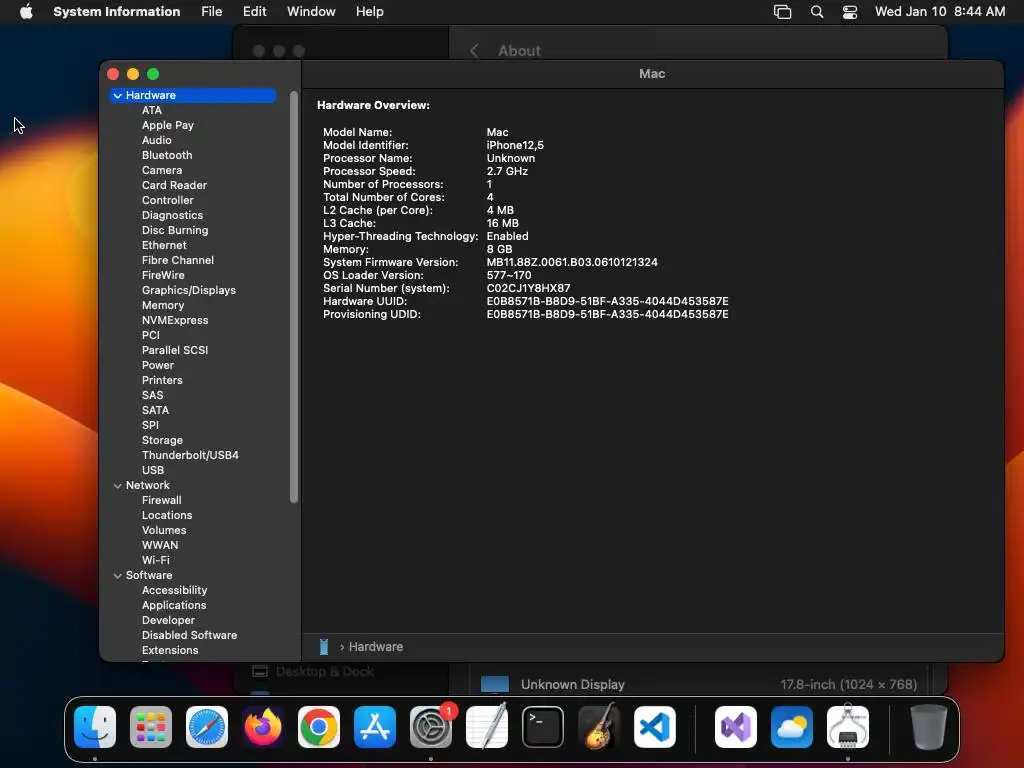Screen dimensions: 1024x768
Task: Click the date and time in menu bar
Action: point(940,12)
